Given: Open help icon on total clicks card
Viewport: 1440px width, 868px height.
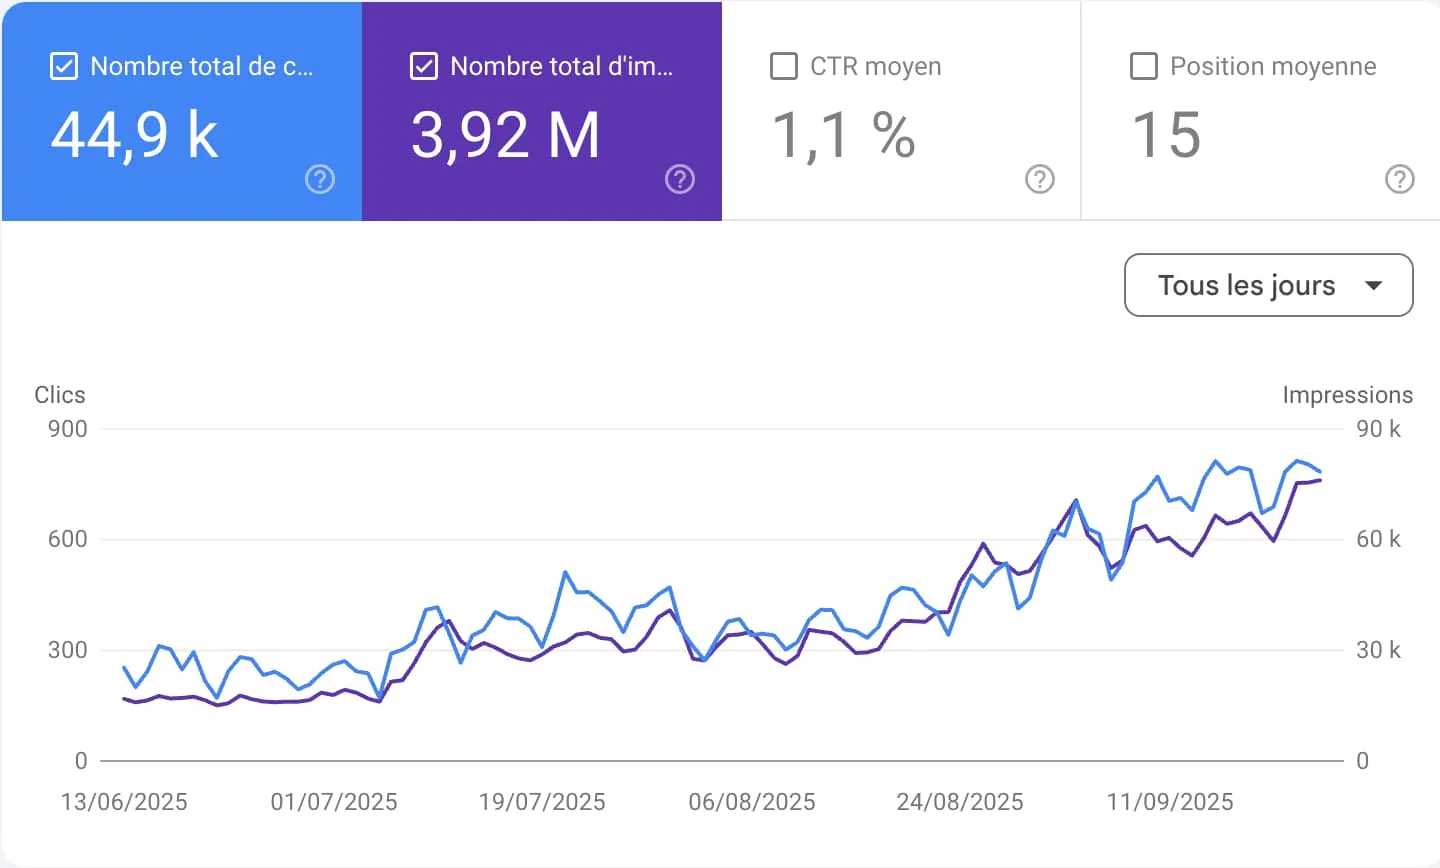Looking at the screenshot, I should (x=320, y=179).
